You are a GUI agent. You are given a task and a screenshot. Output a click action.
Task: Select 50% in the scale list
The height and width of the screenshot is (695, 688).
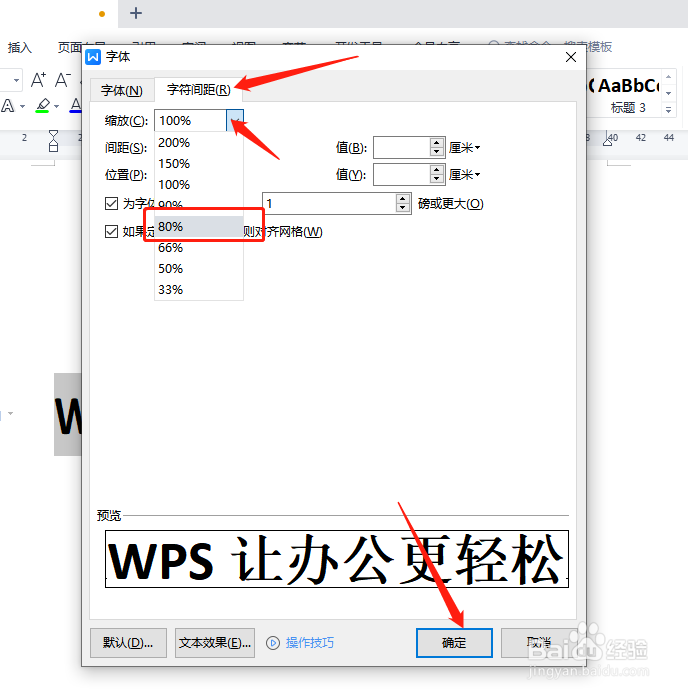tap(199, 269)
